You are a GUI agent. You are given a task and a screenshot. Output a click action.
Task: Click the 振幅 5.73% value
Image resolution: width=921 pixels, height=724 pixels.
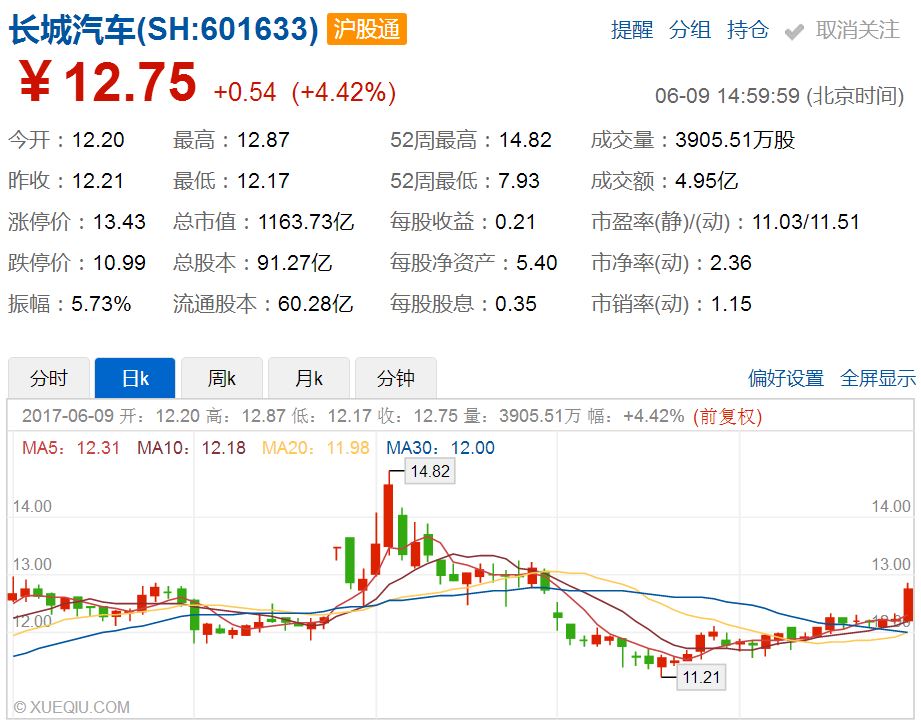[x=101, y=304]
